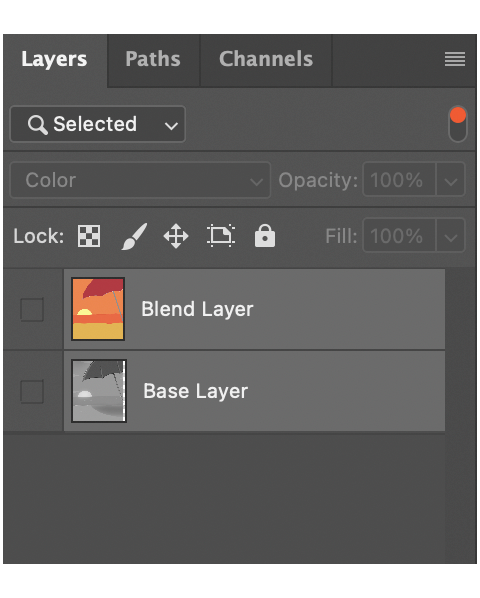Click the lock image pixels brush icon

[x=134, y=236]
